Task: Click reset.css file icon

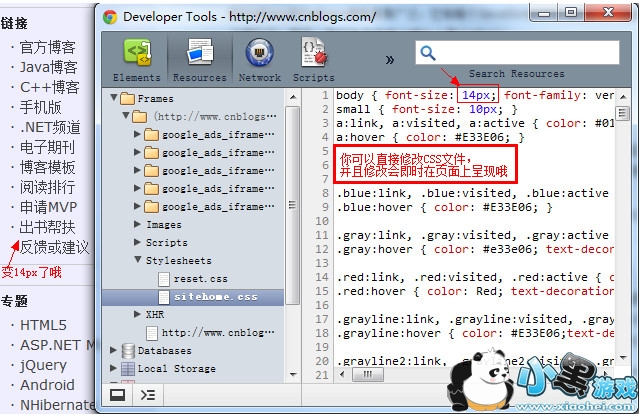Action: point(164,279)
